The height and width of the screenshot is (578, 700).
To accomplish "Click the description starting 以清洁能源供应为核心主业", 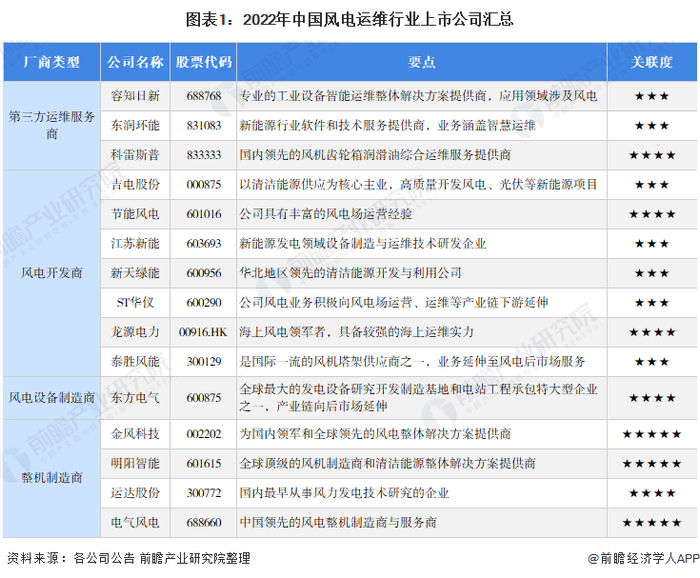I will coord(418,184).
